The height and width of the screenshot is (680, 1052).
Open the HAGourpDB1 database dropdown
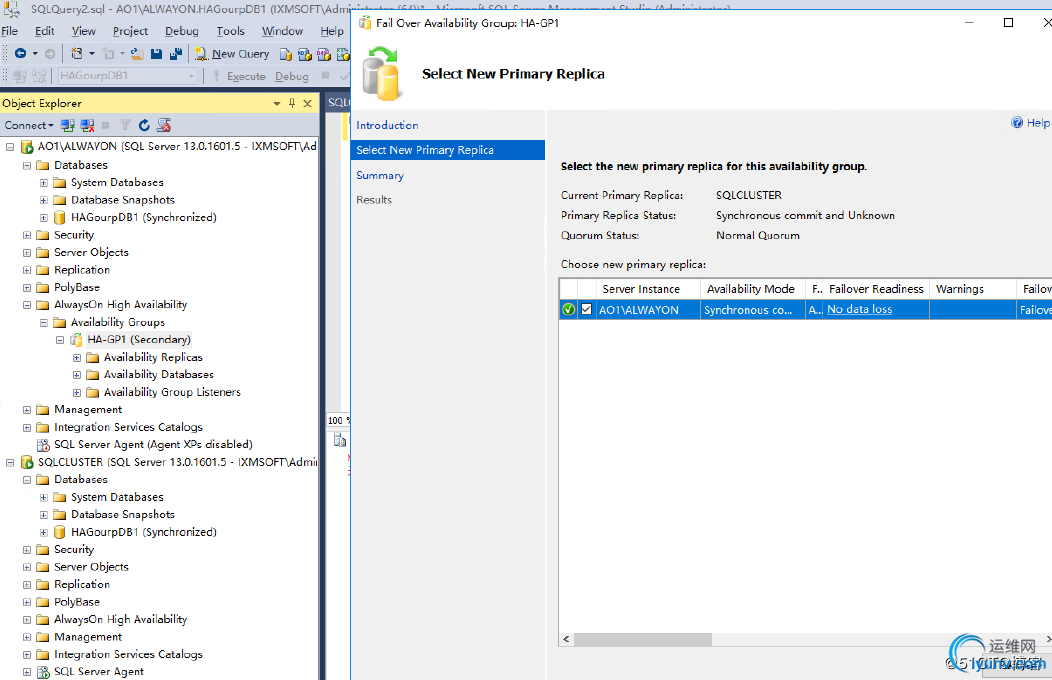click(x=191, y=76)
